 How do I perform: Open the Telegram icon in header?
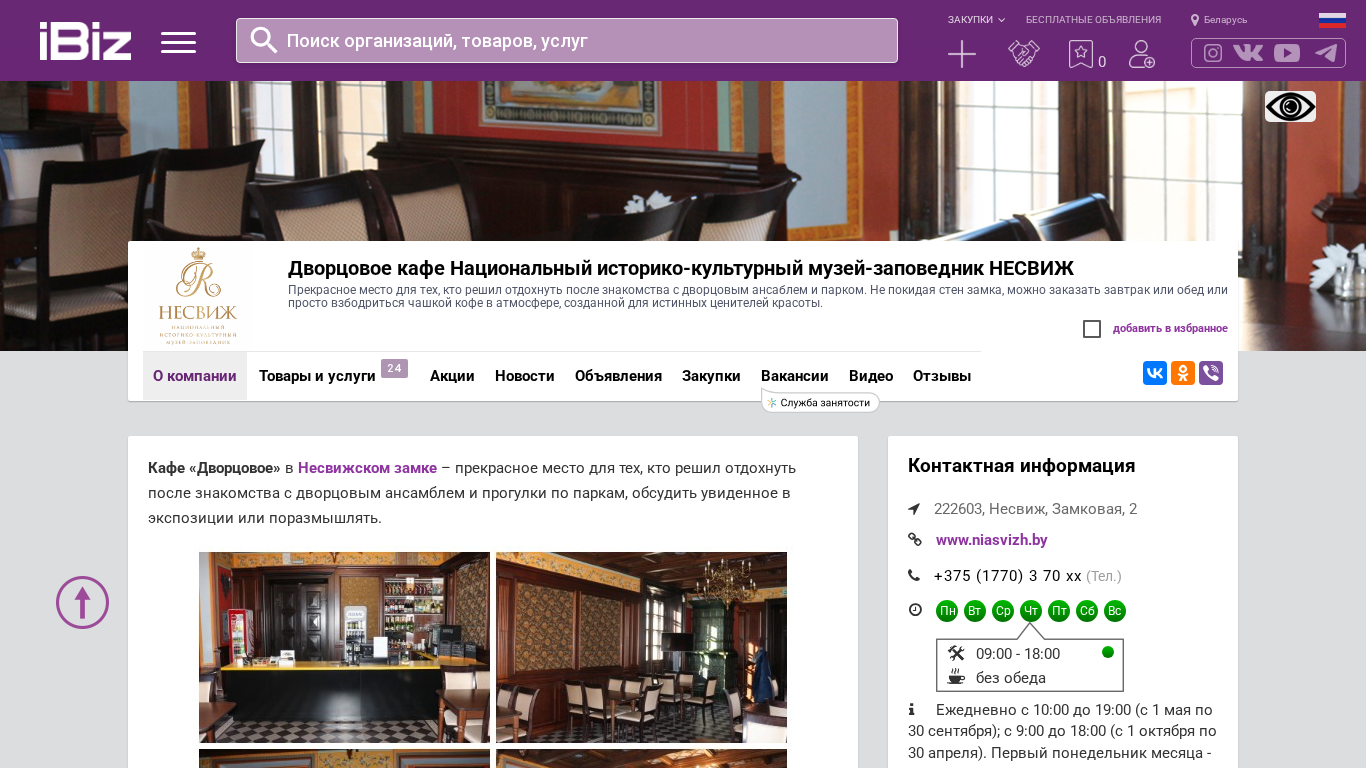pyautogui.click(x=1326, y=53)
